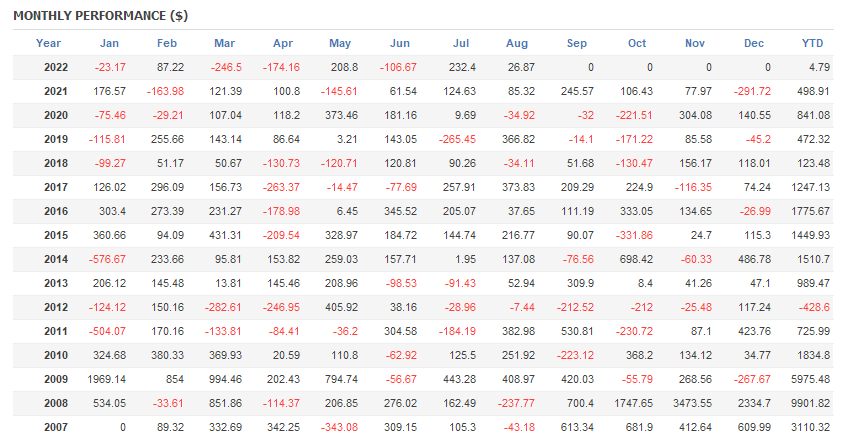Screen dimensions: 847x442
Task: Click the -343.08 May 2007 cell
Action: point(336,428)
